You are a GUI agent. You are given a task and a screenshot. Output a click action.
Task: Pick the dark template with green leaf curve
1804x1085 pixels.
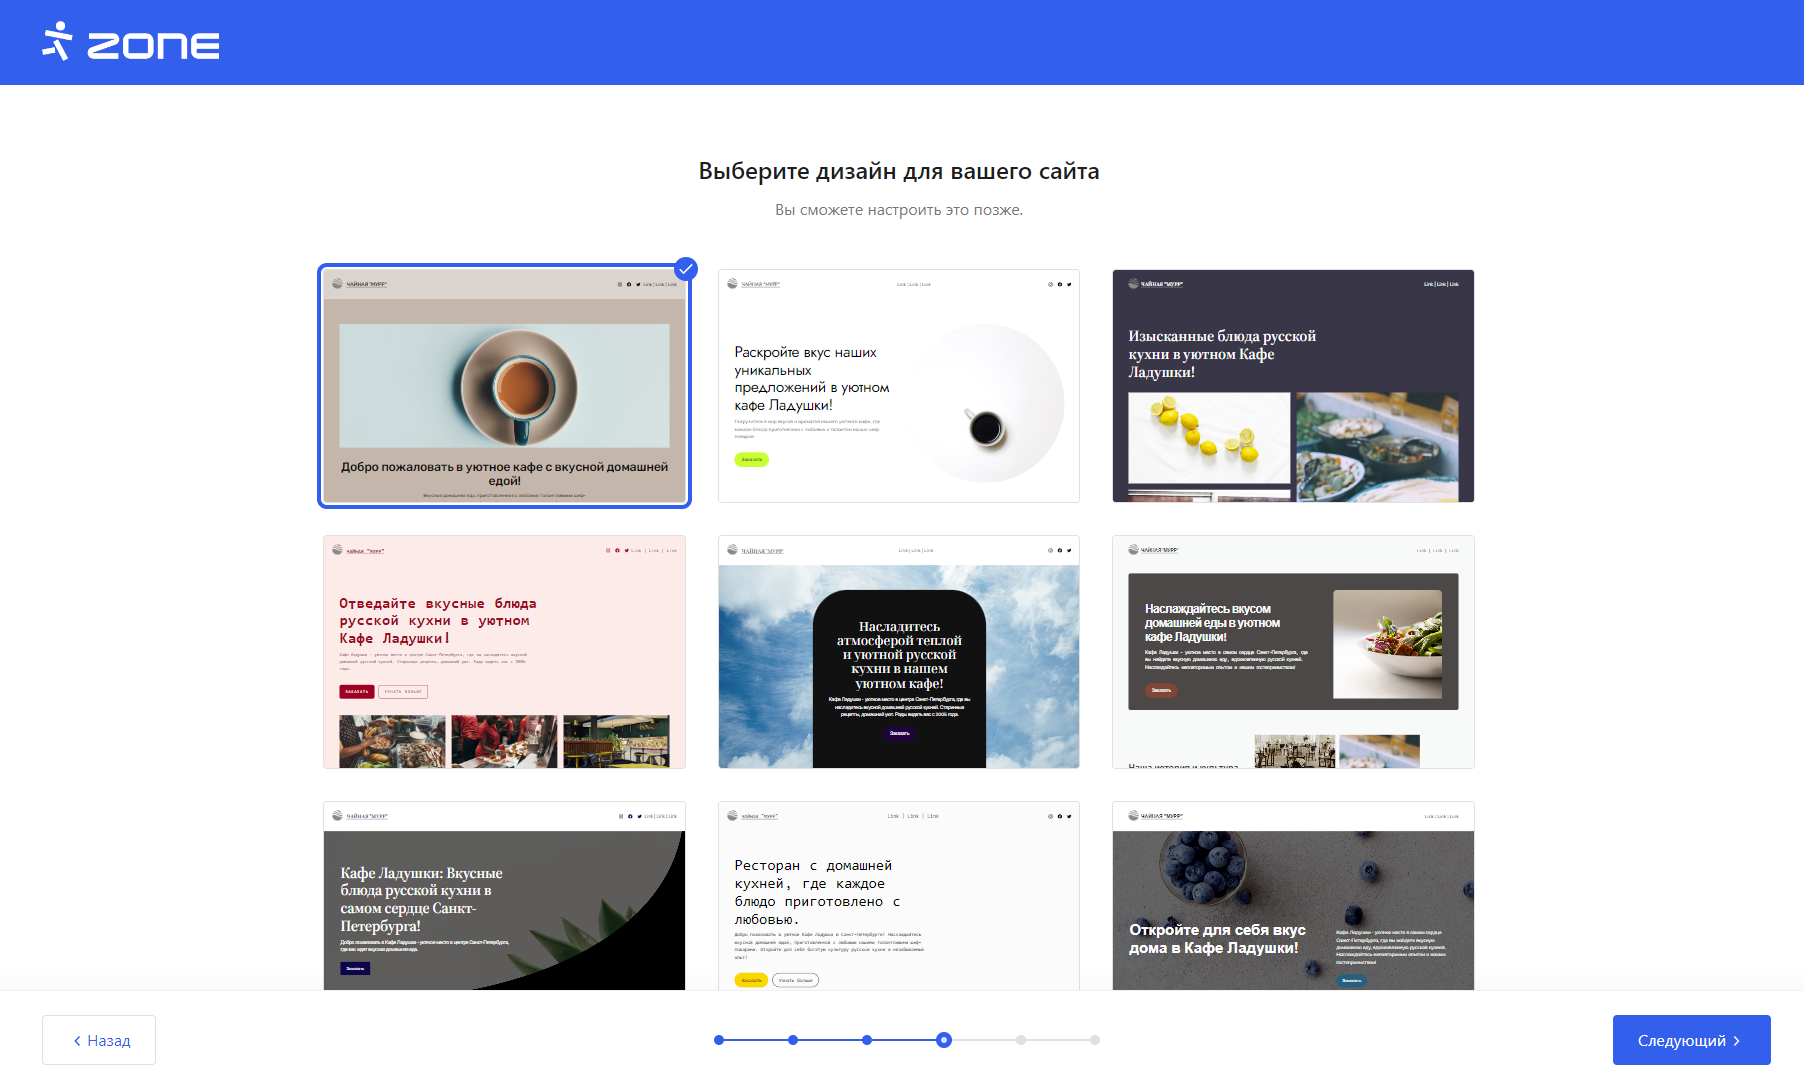point(504,896)
